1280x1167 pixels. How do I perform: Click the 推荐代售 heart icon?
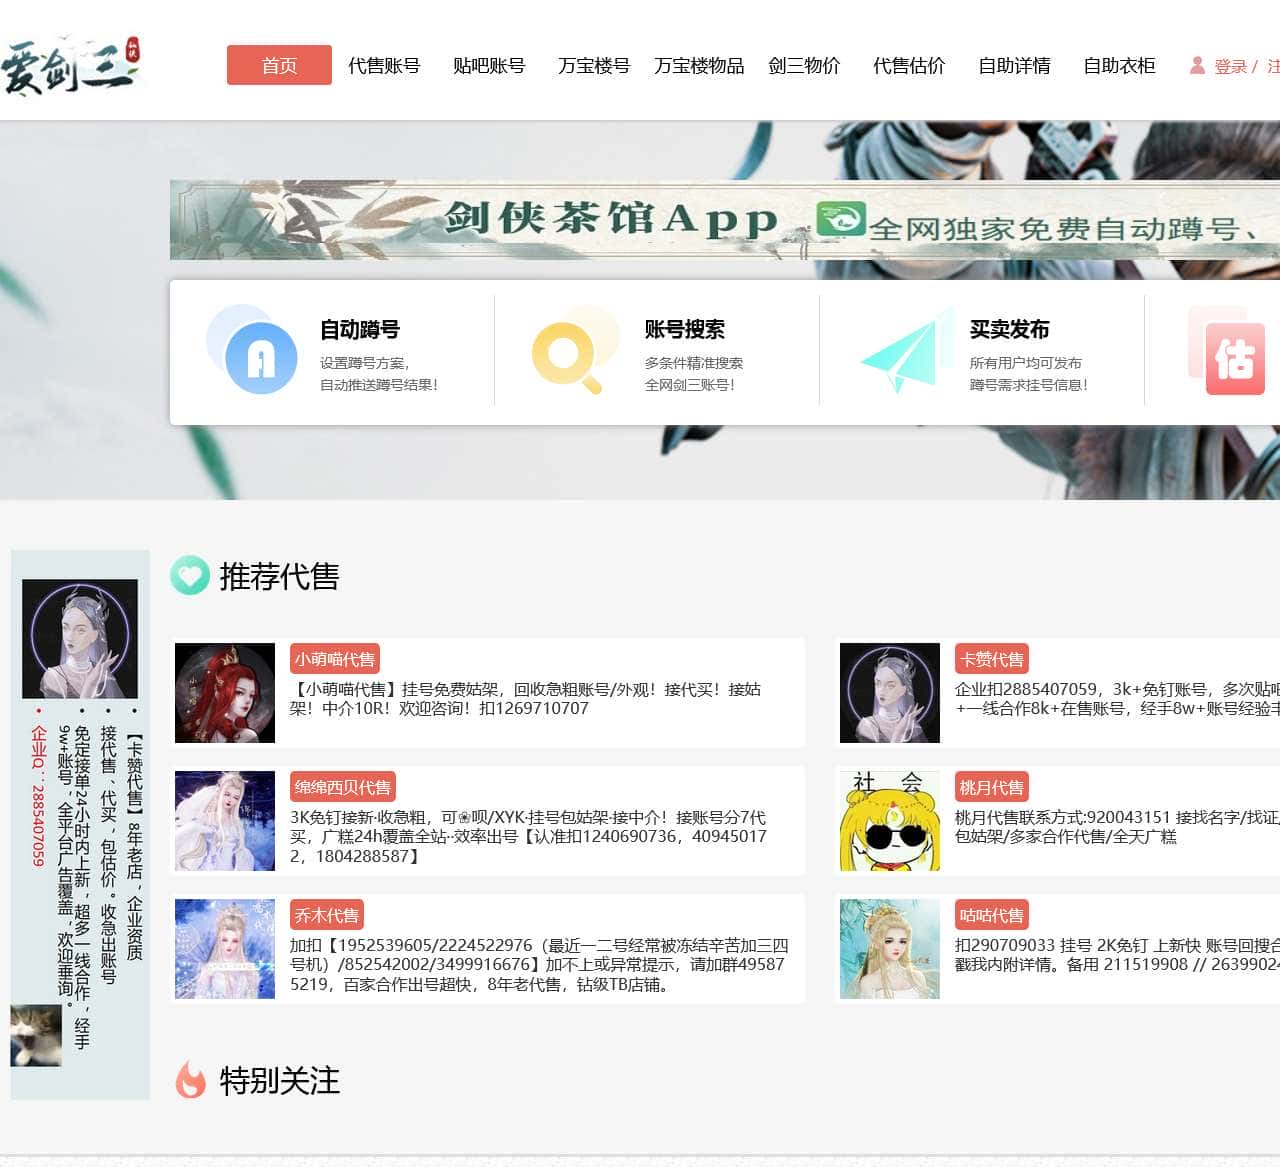pos(190,575)
